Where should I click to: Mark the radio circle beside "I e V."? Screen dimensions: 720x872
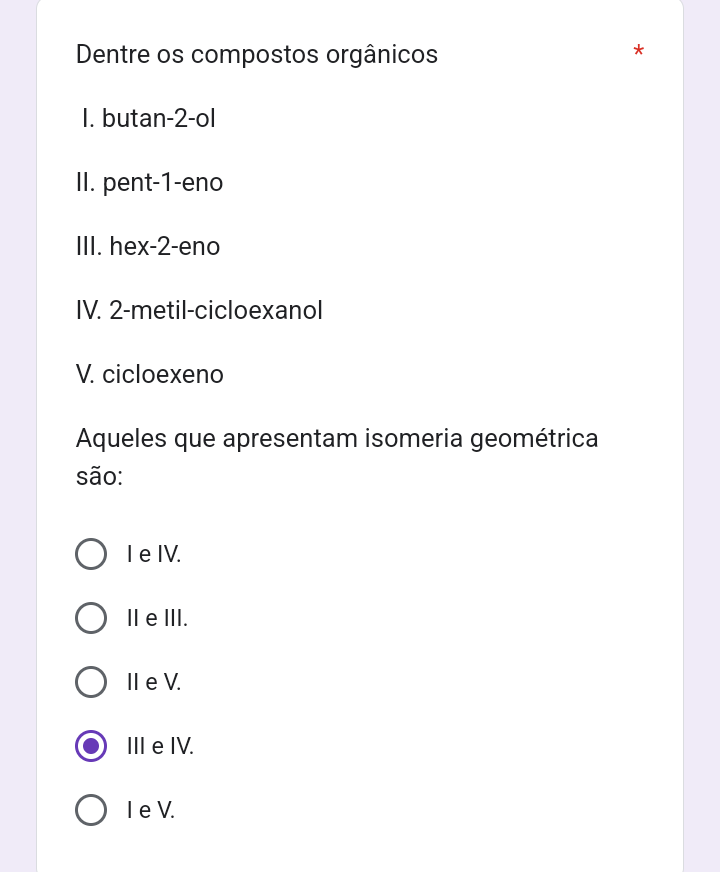coord(91,810)
